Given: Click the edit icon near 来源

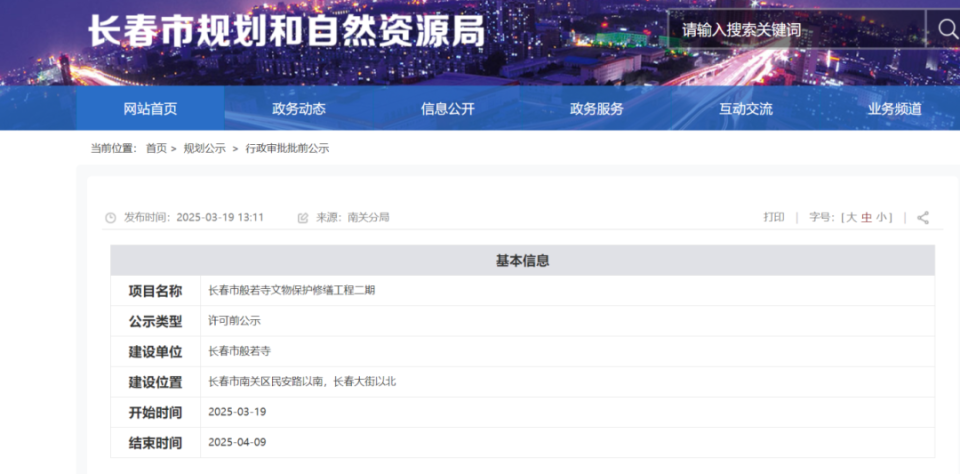Looking at the screenshot, I should point(302,218).
